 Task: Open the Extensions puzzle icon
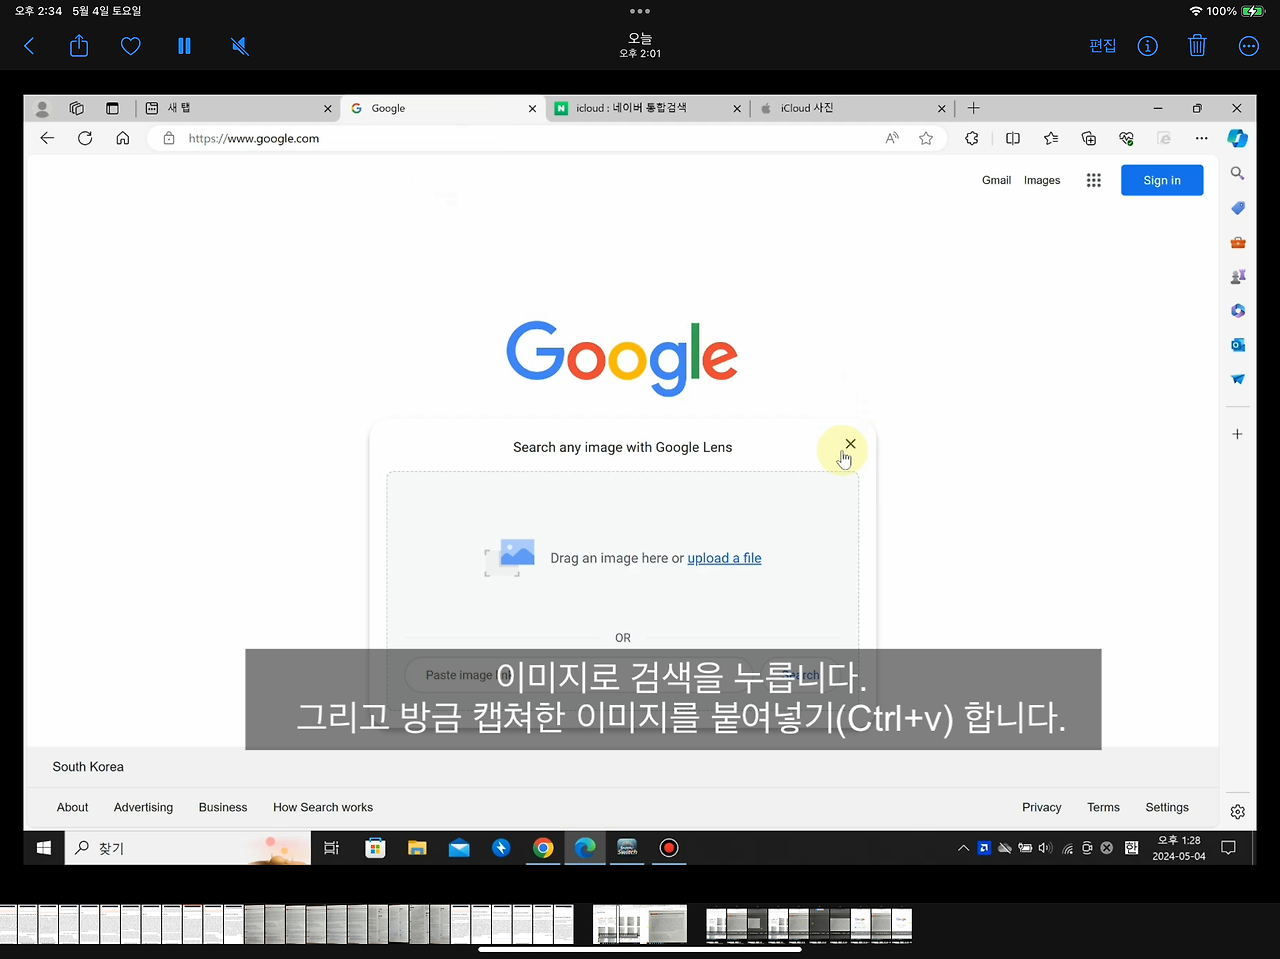point(971,138)
